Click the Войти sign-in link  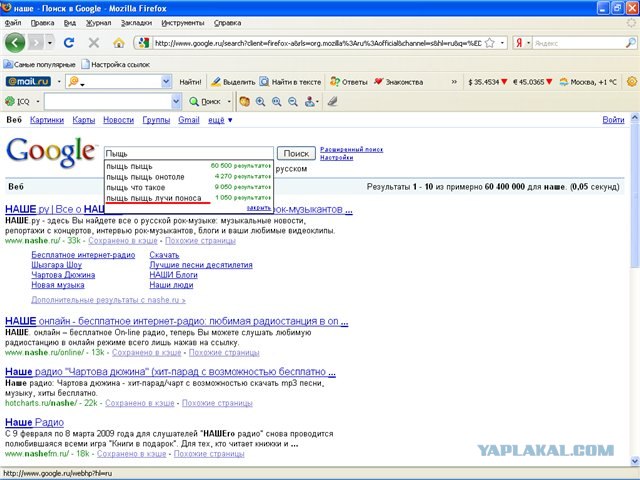pyautogui.click(x=613, y=120)
